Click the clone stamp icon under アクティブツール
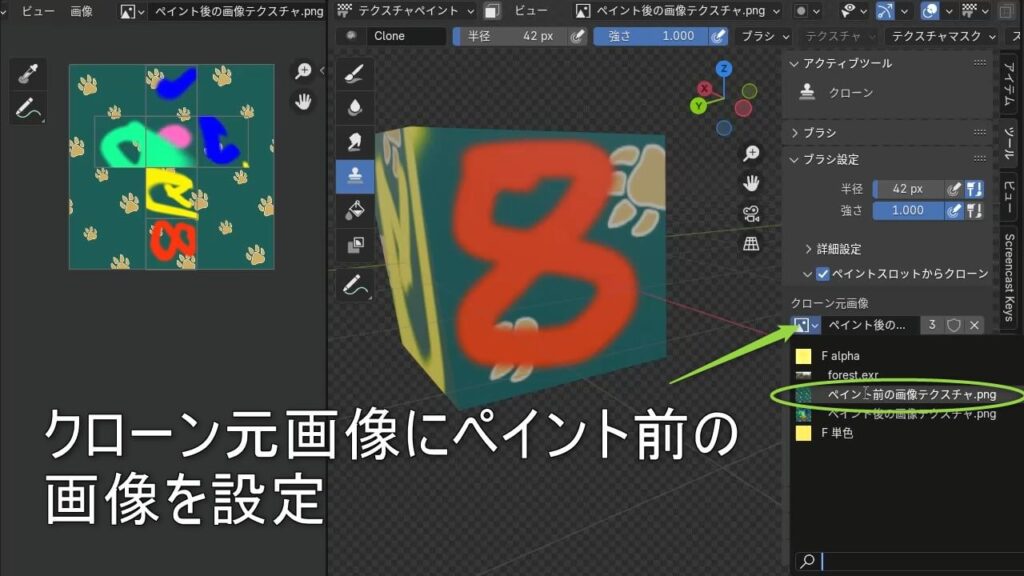The image size is (1024, 576). [x=807, y=92]
